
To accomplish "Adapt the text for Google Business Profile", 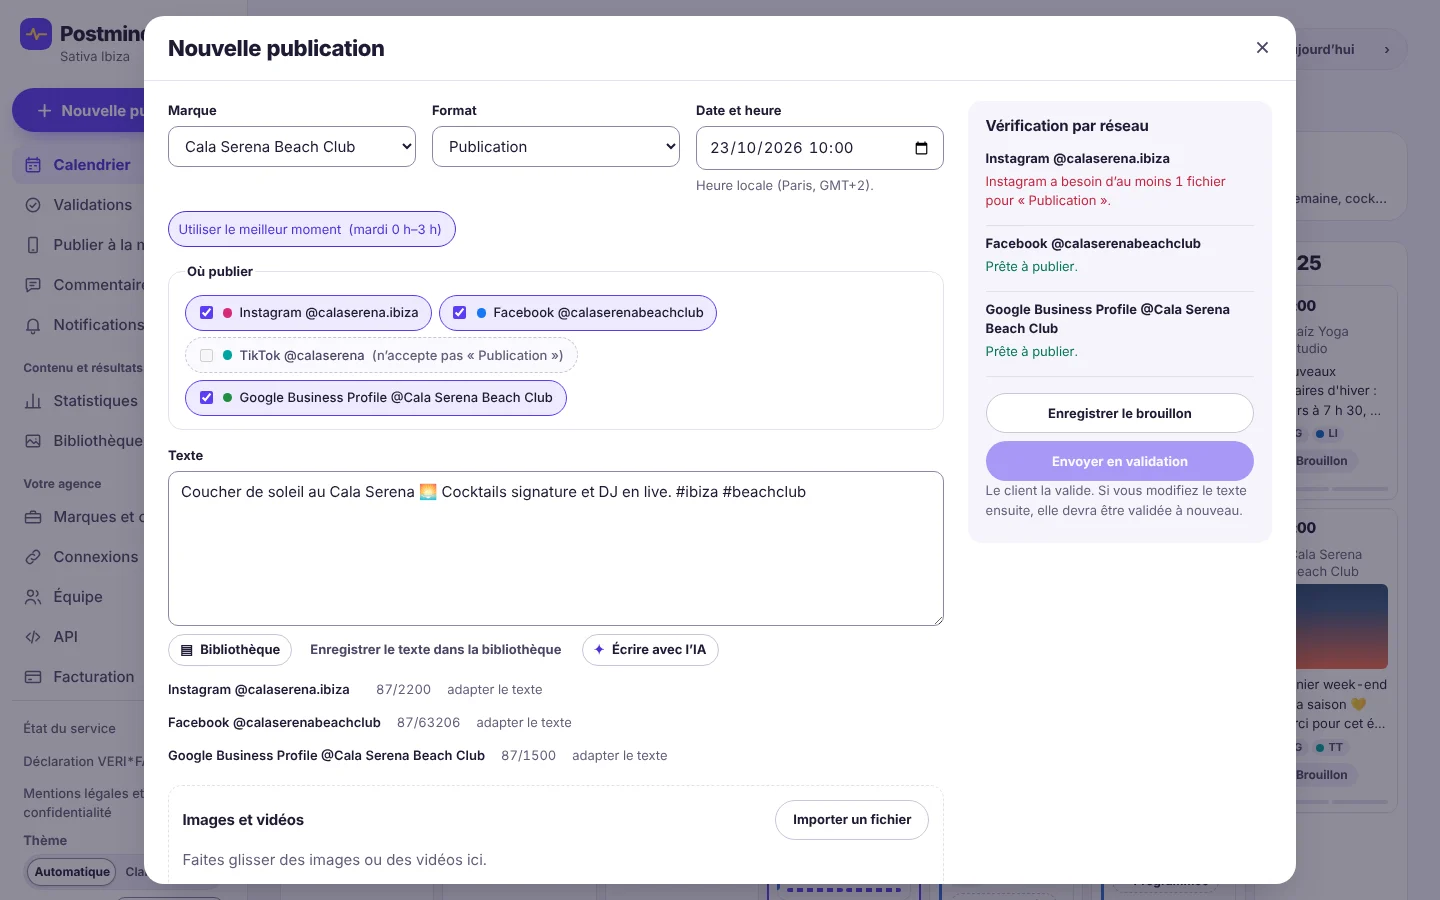I will pos(620,756).
